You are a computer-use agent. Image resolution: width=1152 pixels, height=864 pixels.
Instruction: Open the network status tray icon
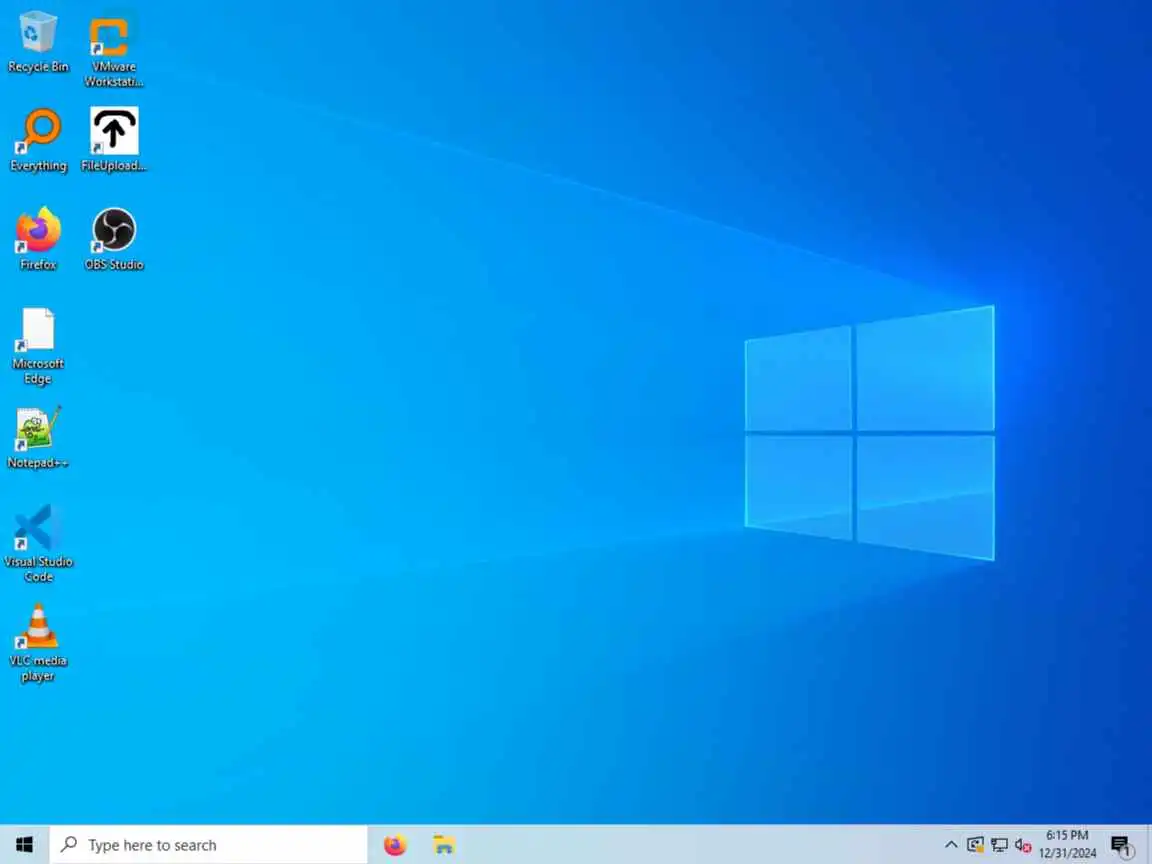pyautogui.click(x=999, y=845)
